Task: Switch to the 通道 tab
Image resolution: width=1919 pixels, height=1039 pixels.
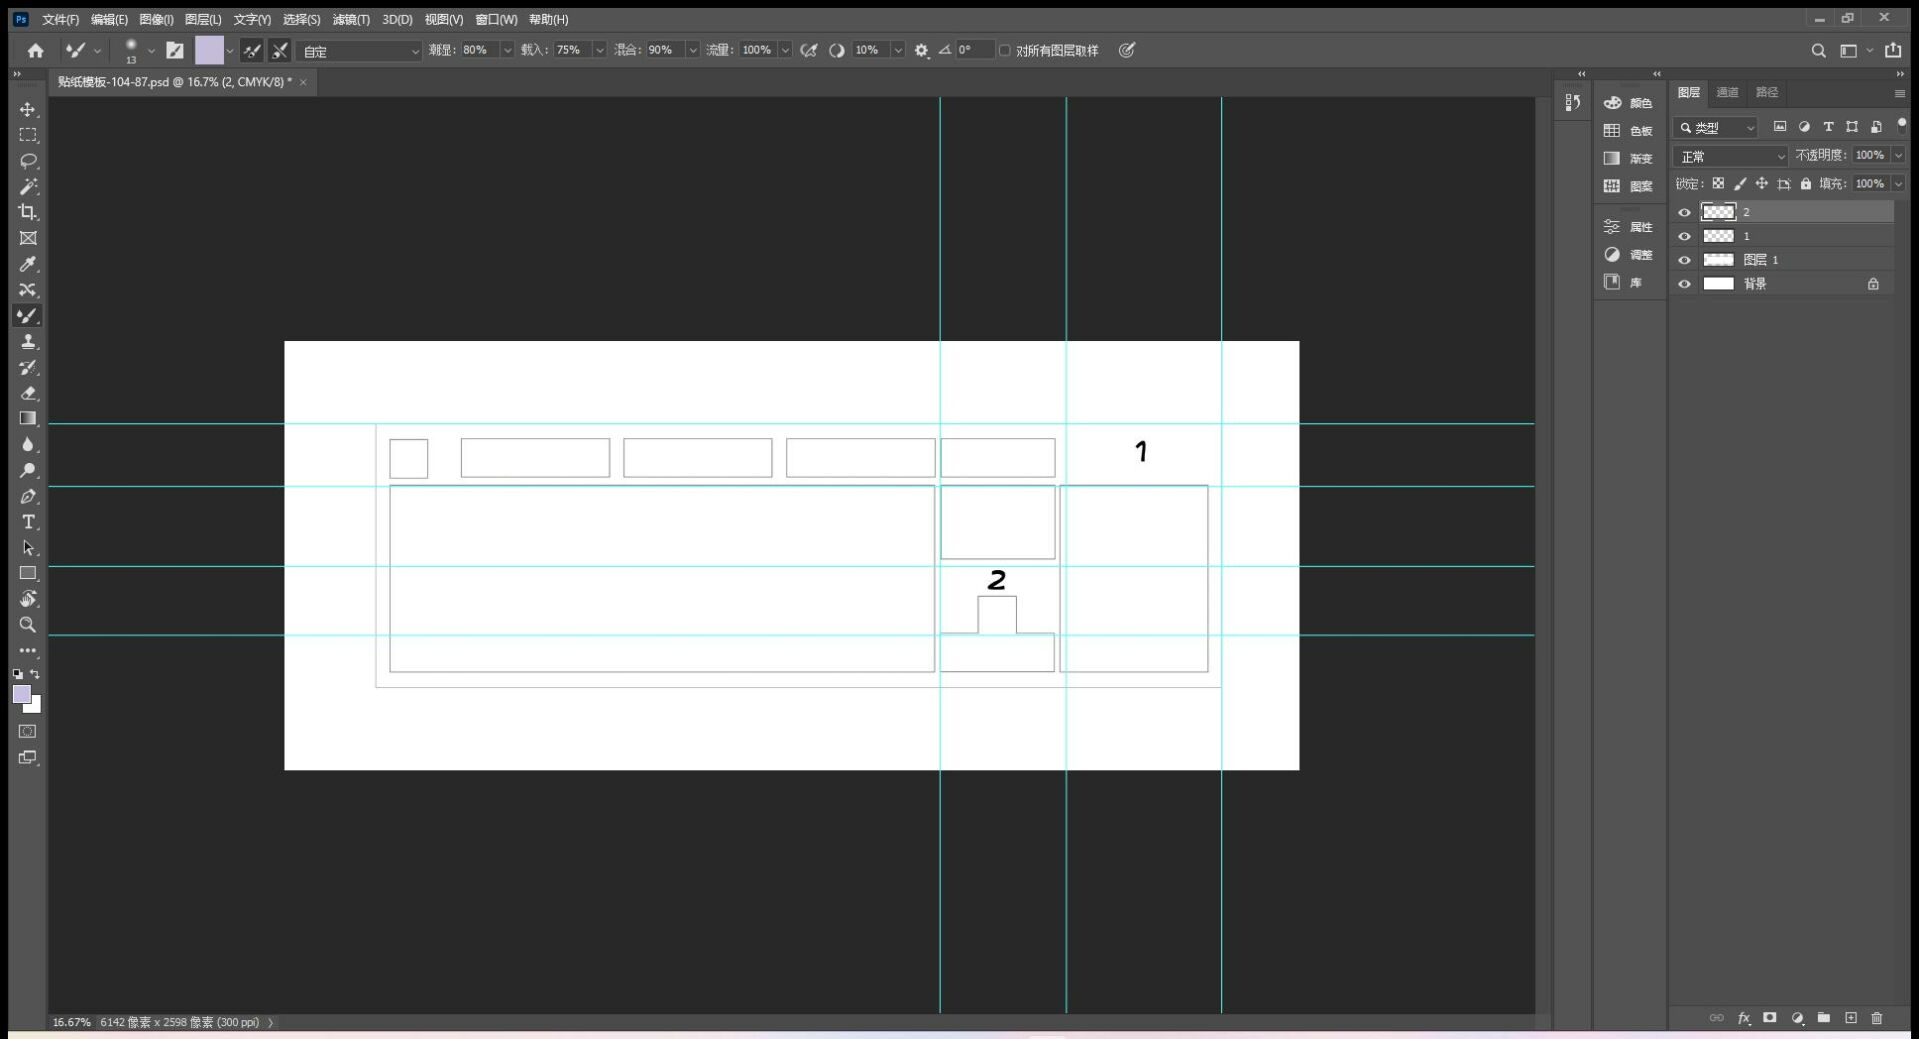Action: coord(1727,92)
